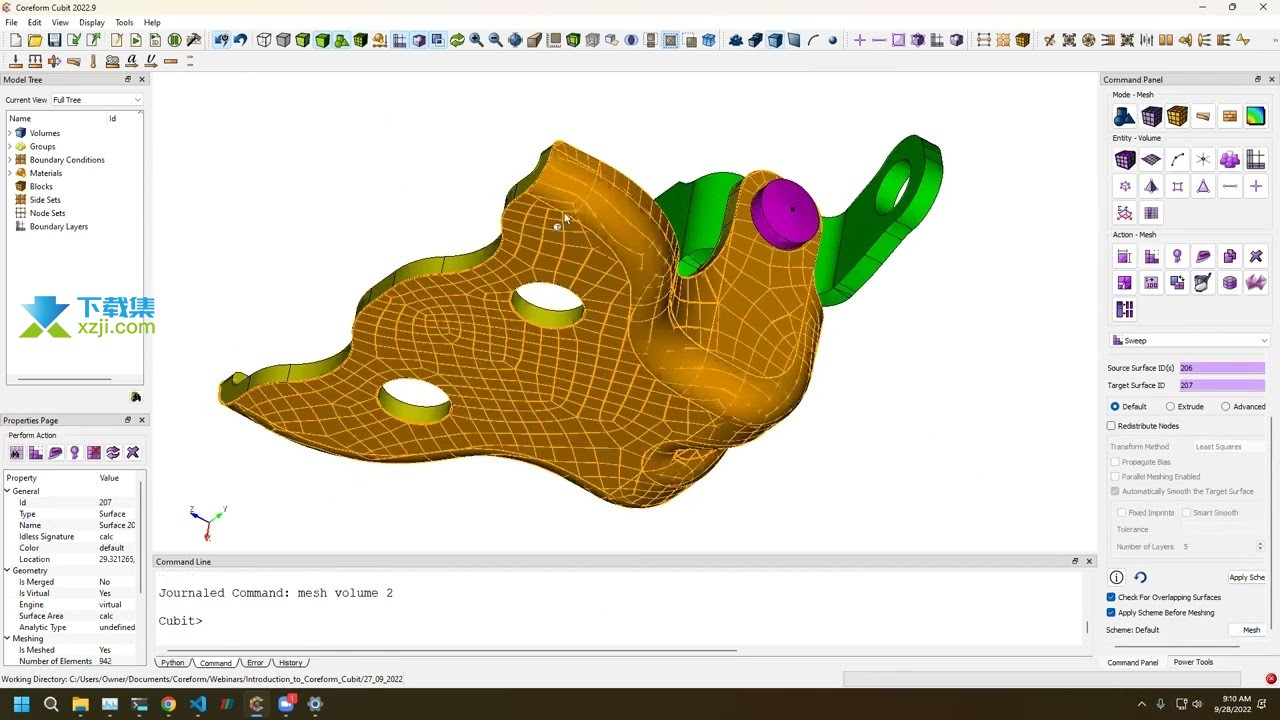Image resolution: width=1280 pixels, height=720 pixels.
Task: Open the File menu
Action: 11,22
